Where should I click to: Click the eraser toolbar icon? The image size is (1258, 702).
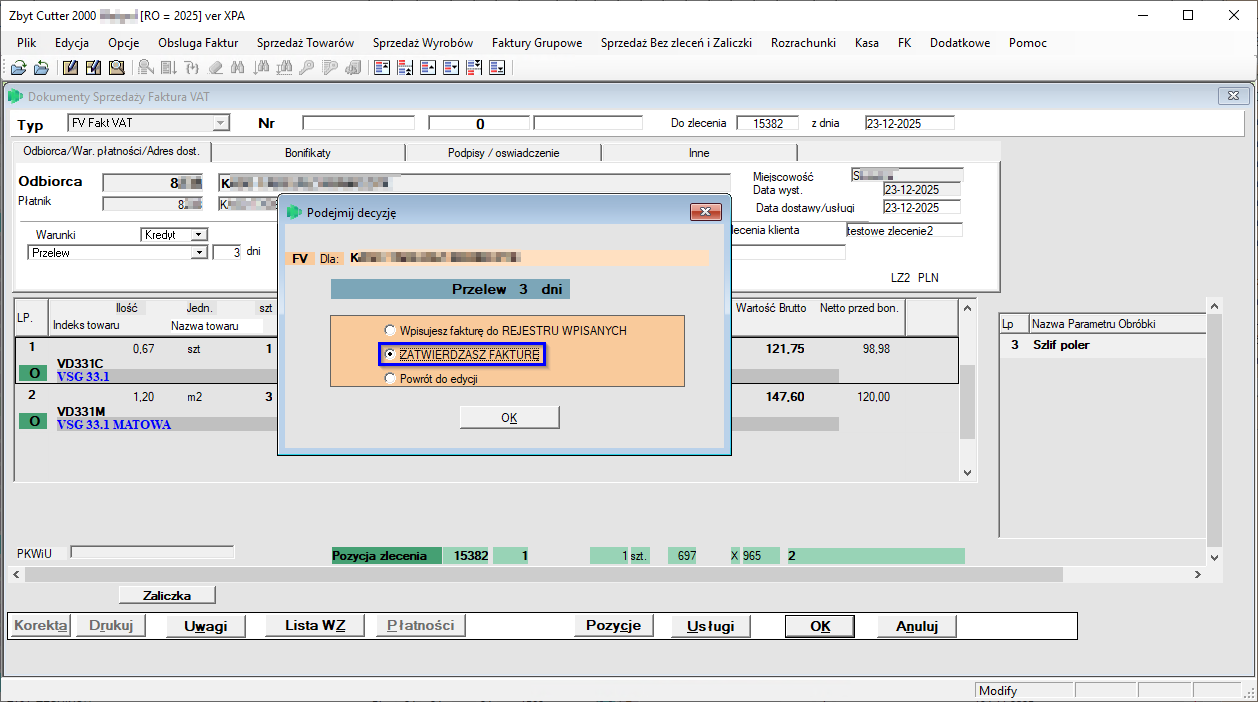[x=215, y=68]
